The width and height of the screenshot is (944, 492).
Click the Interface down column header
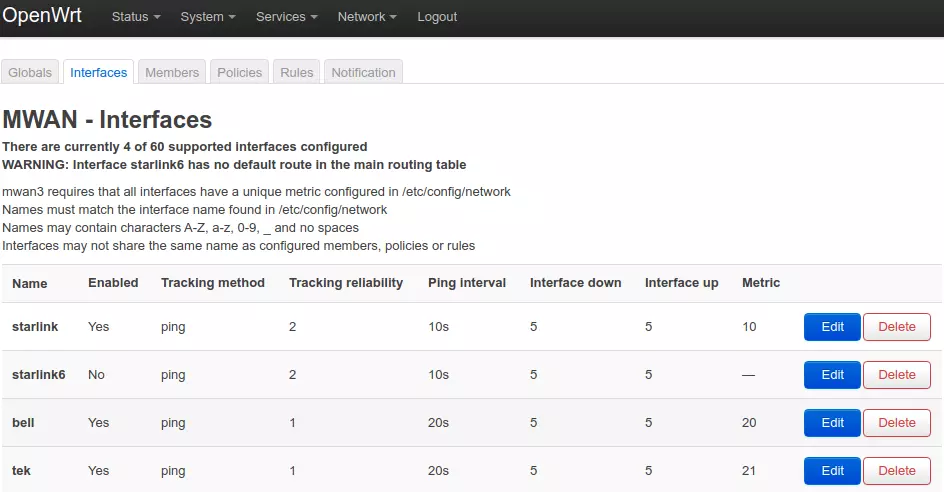575,283
